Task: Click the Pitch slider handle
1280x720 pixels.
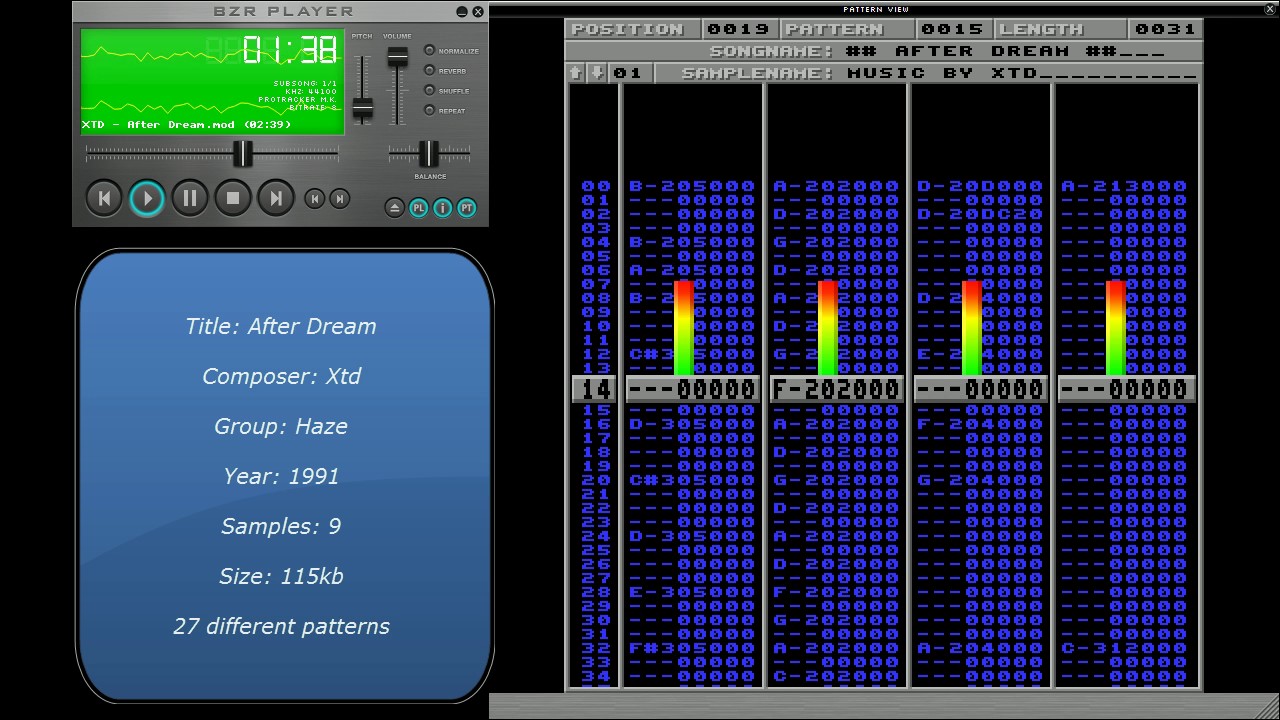Action: click(363, 109)
